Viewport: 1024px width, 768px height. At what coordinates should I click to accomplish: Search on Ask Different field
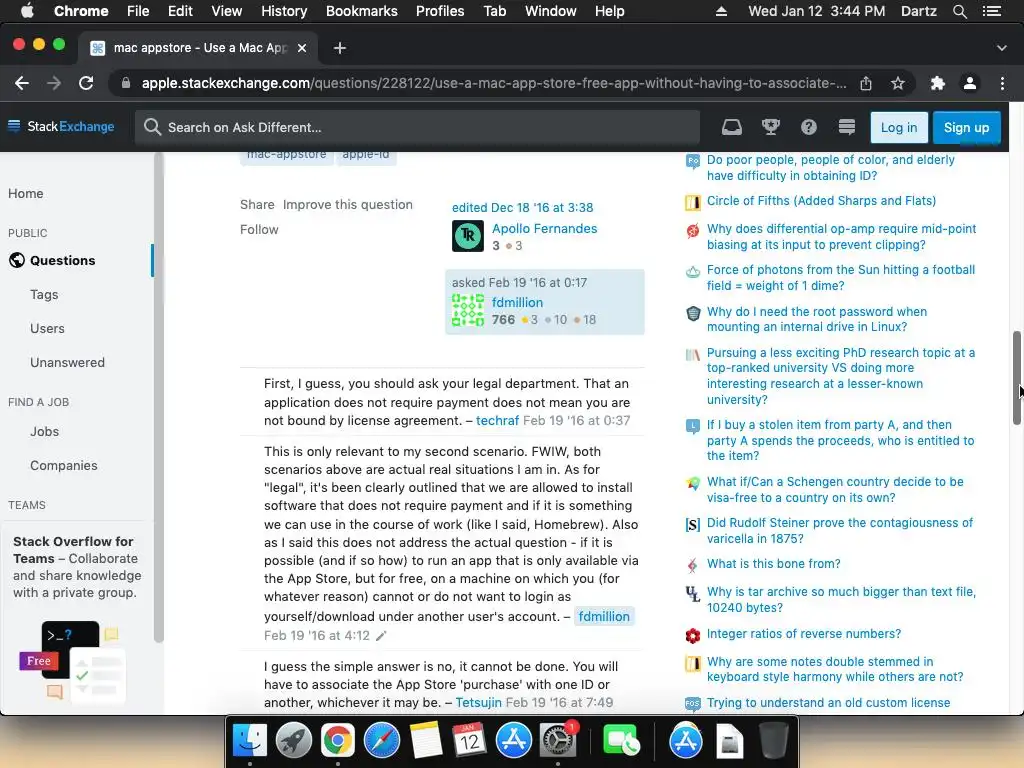pos(417,127)
